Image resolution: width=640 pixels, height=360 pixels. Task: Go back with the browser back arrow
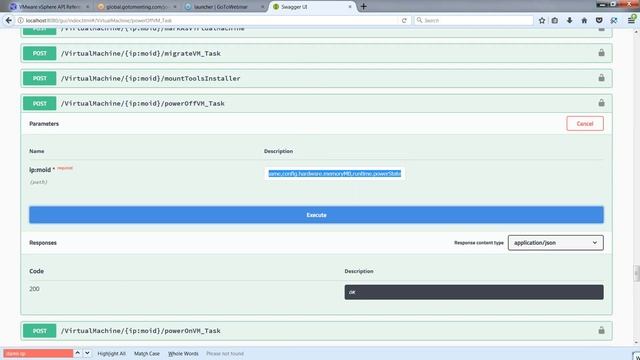[9, 20]
